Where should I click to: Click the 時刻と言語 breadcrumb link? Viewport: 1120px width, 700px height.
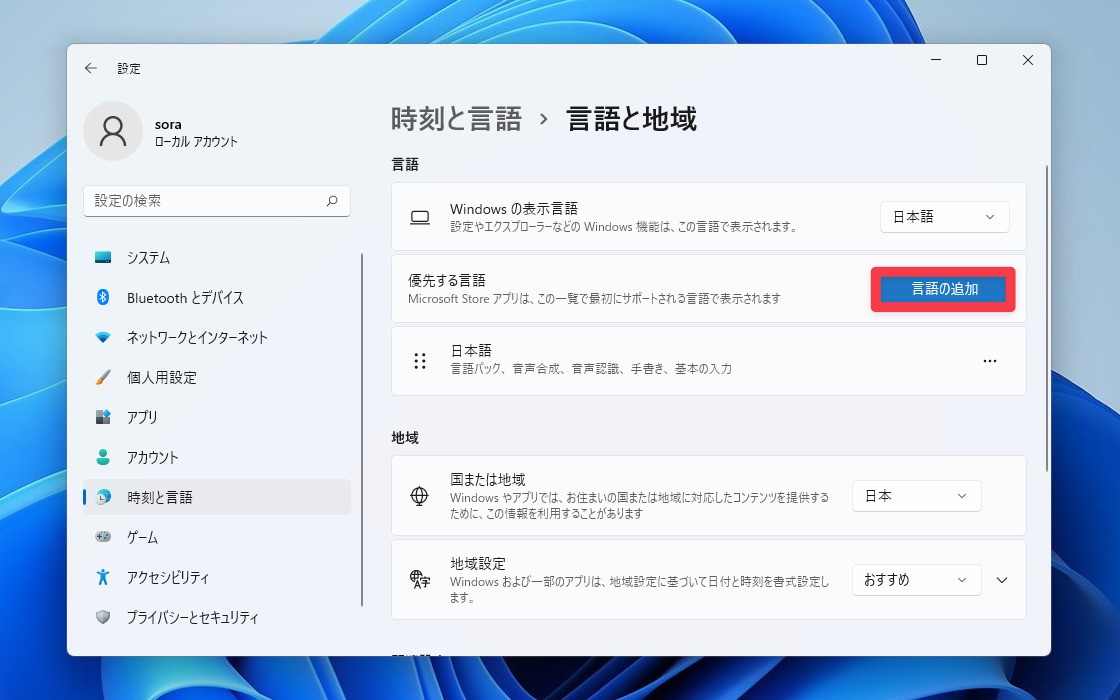[x=456, y=119]
